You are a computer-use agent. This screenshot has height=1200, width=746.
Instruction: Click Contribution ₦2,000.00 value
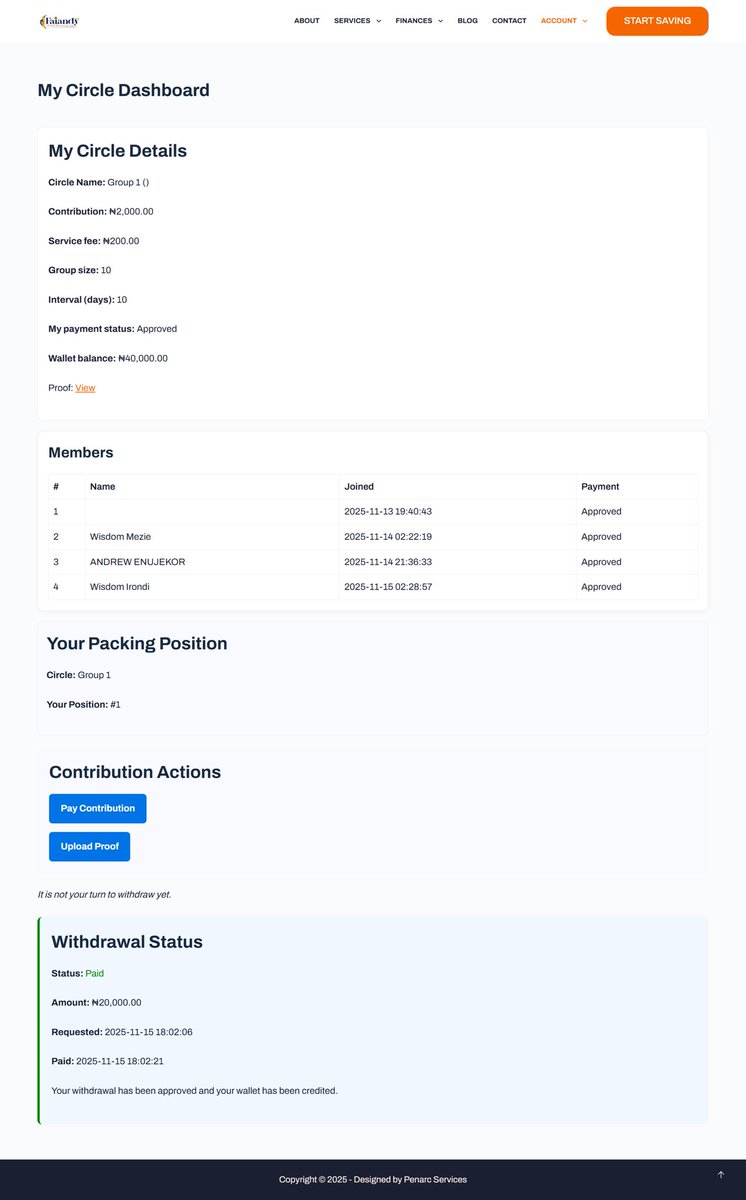point(131,212)
